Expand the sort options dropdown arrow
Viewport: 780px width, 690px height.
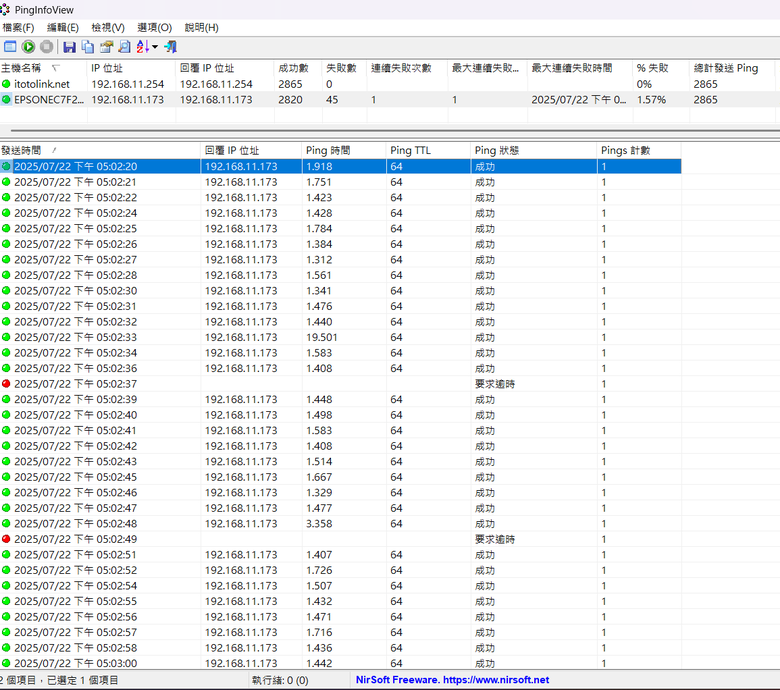coord(155,47)
